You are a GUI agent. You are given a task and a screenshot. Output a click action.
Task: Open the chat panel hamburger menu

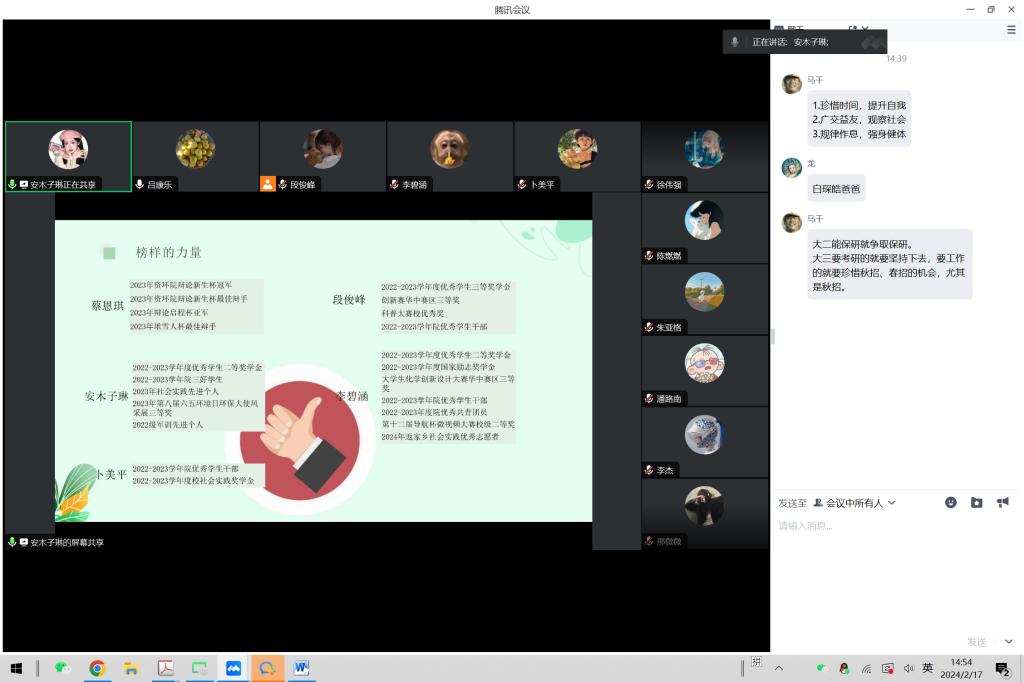coord(1011,30)
